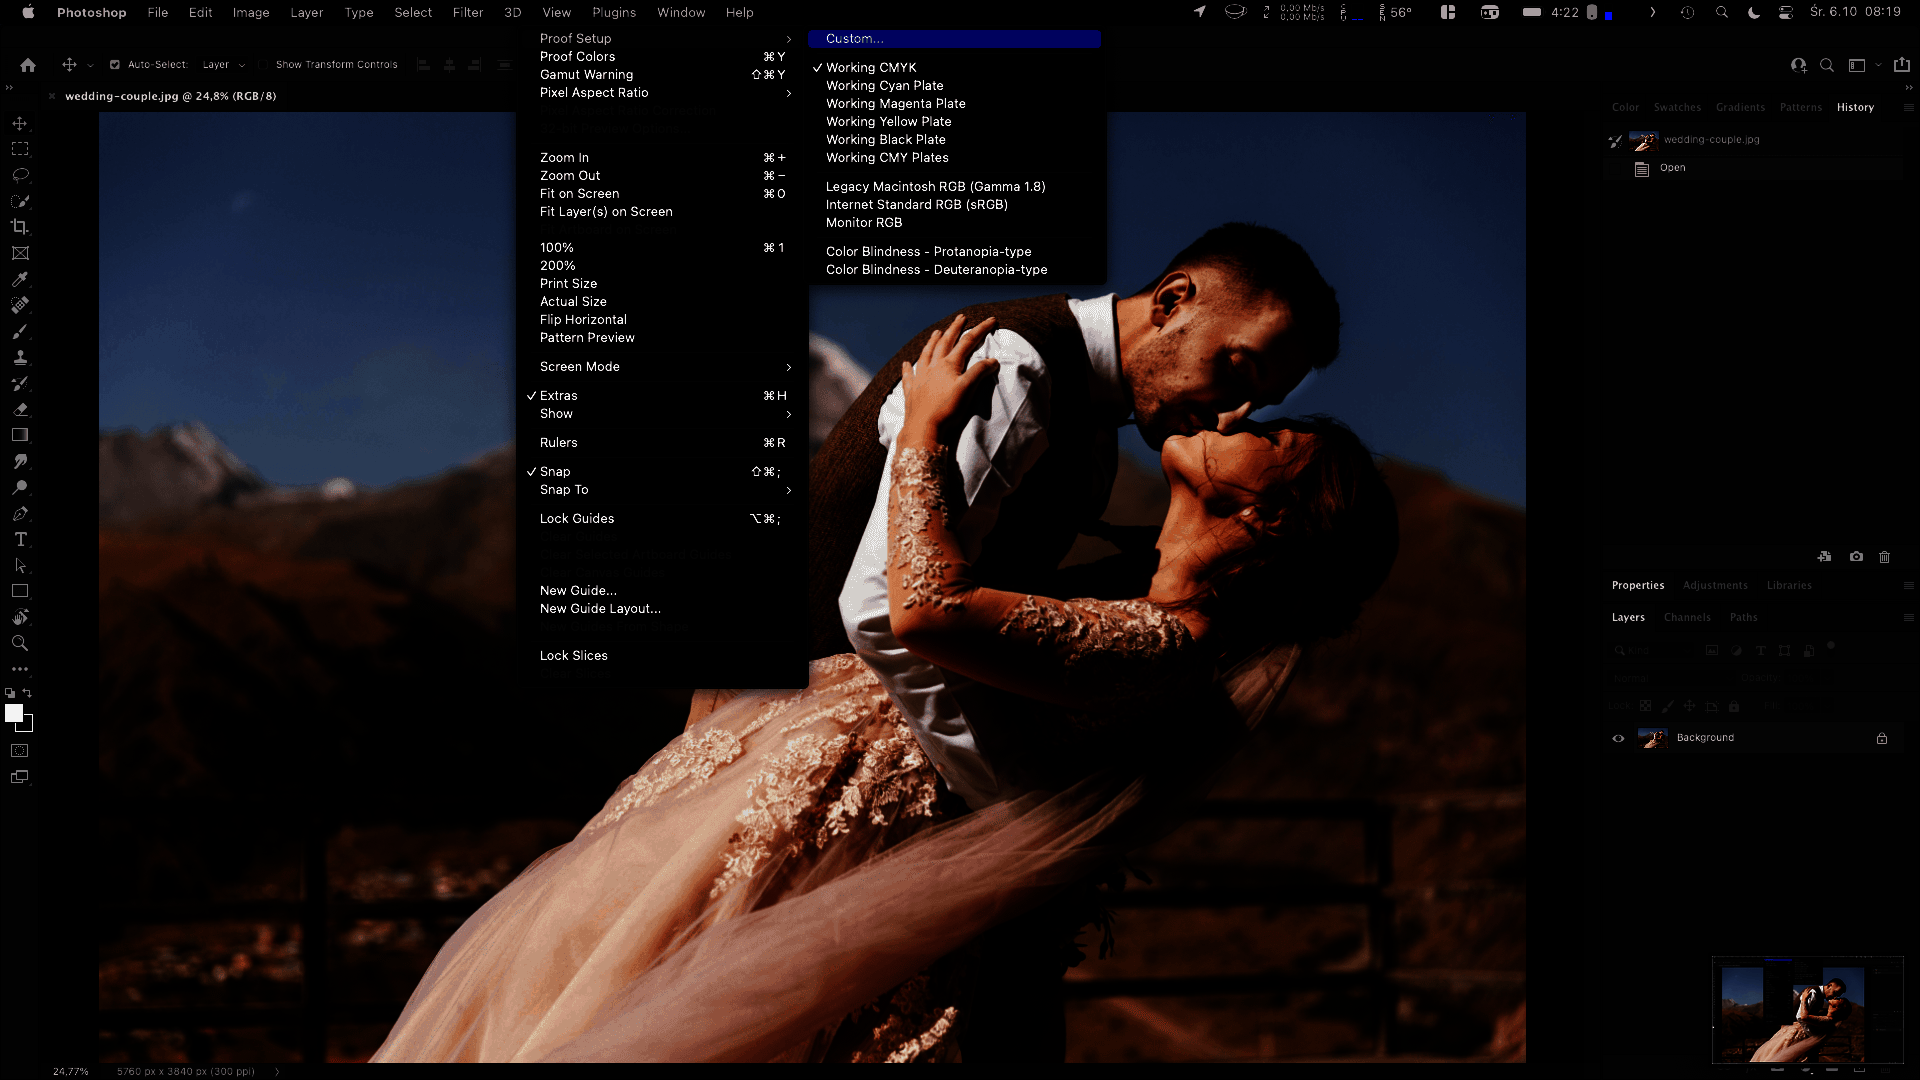The image size is (1920, 1080).
Task: Hide the Background layer eye icon
Action: 1618,739
